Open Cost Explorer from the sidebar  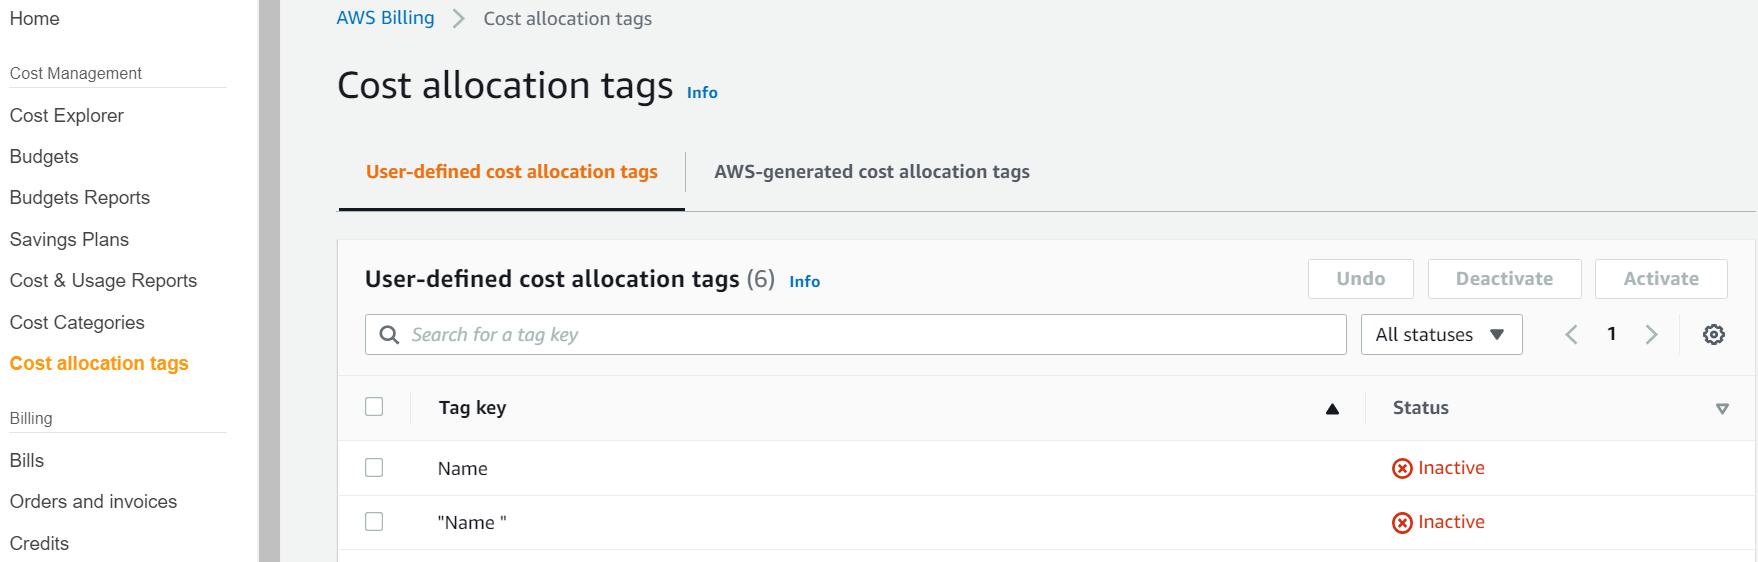pyautogui.click(x=67, y=116)
